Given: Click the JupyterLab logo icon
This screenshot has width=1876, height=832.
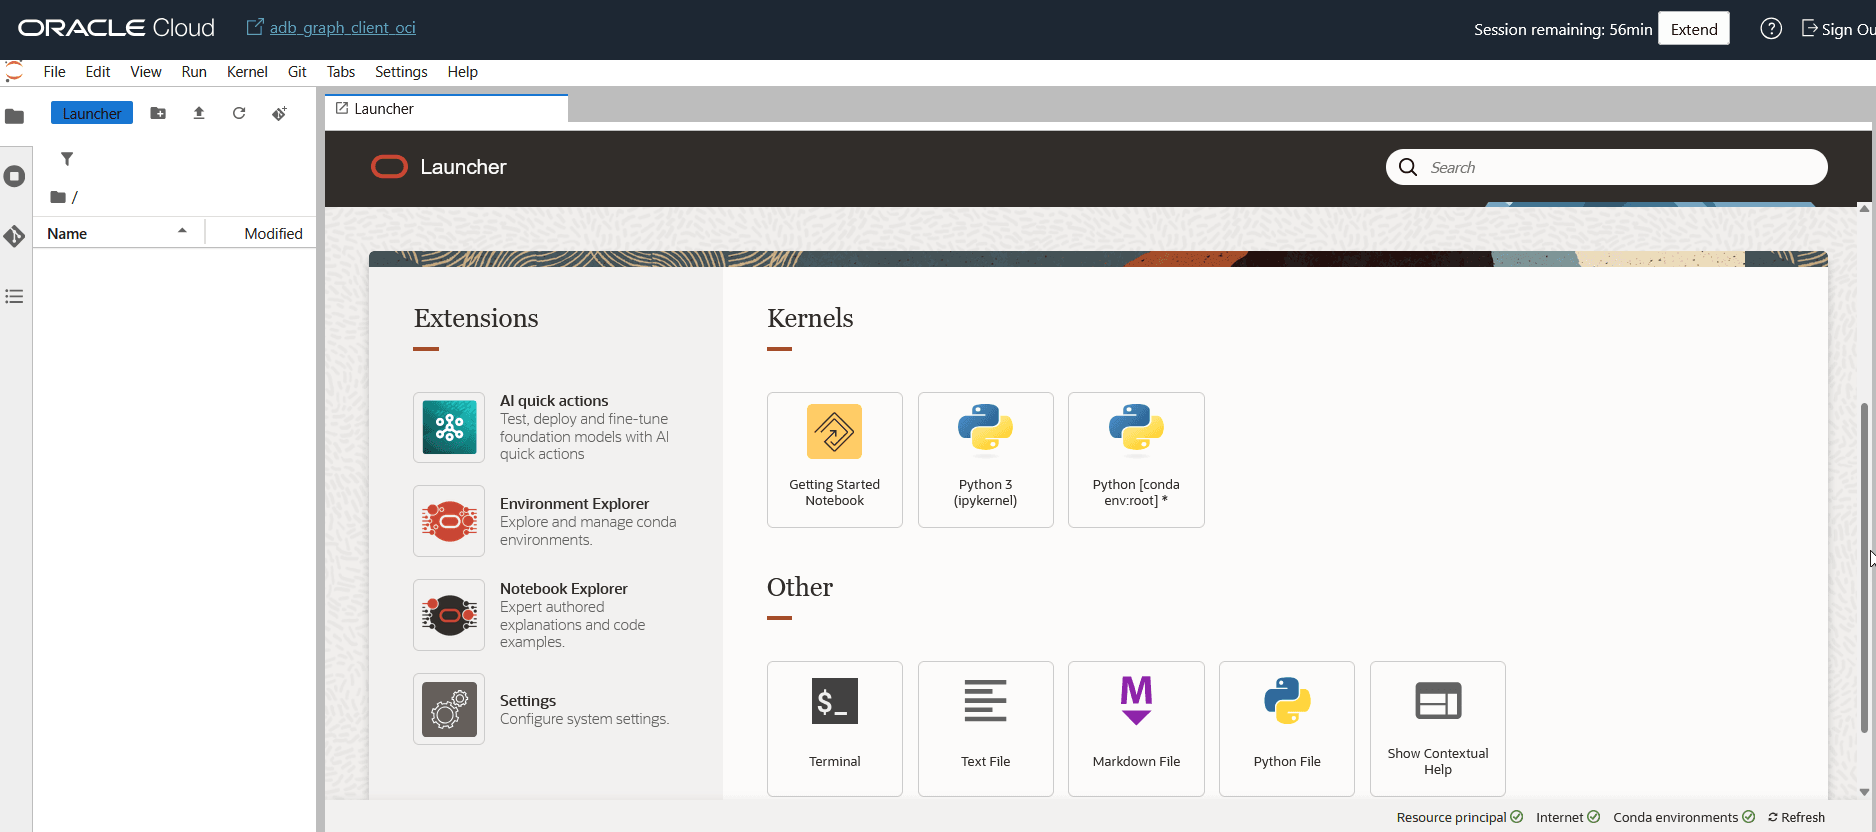Looking at the screenshot, I should (x=14, y=71).
